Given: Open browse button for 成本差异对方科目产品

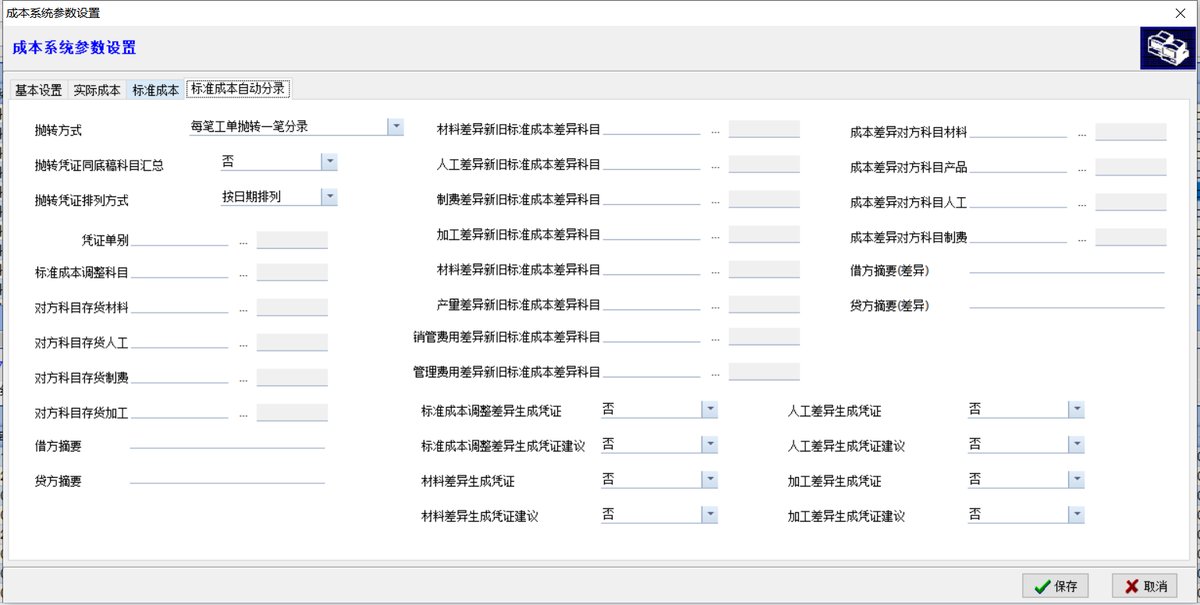Looking at the screenshot, I should click(1082, 168).
